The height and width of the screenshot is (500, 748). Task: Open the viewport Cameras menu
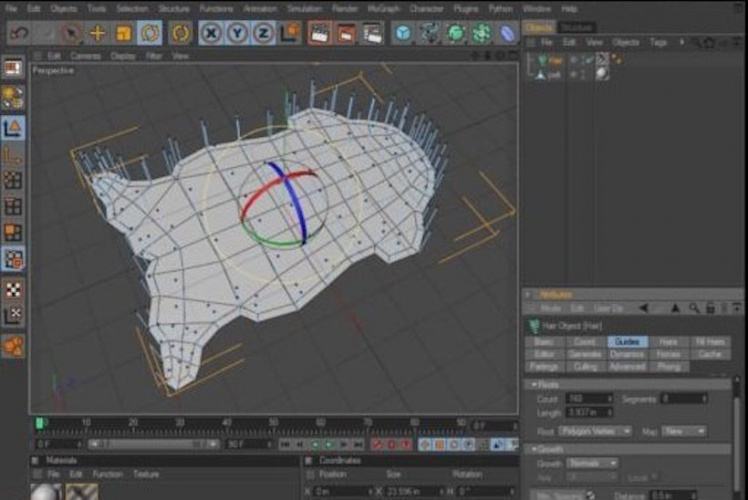86,56
